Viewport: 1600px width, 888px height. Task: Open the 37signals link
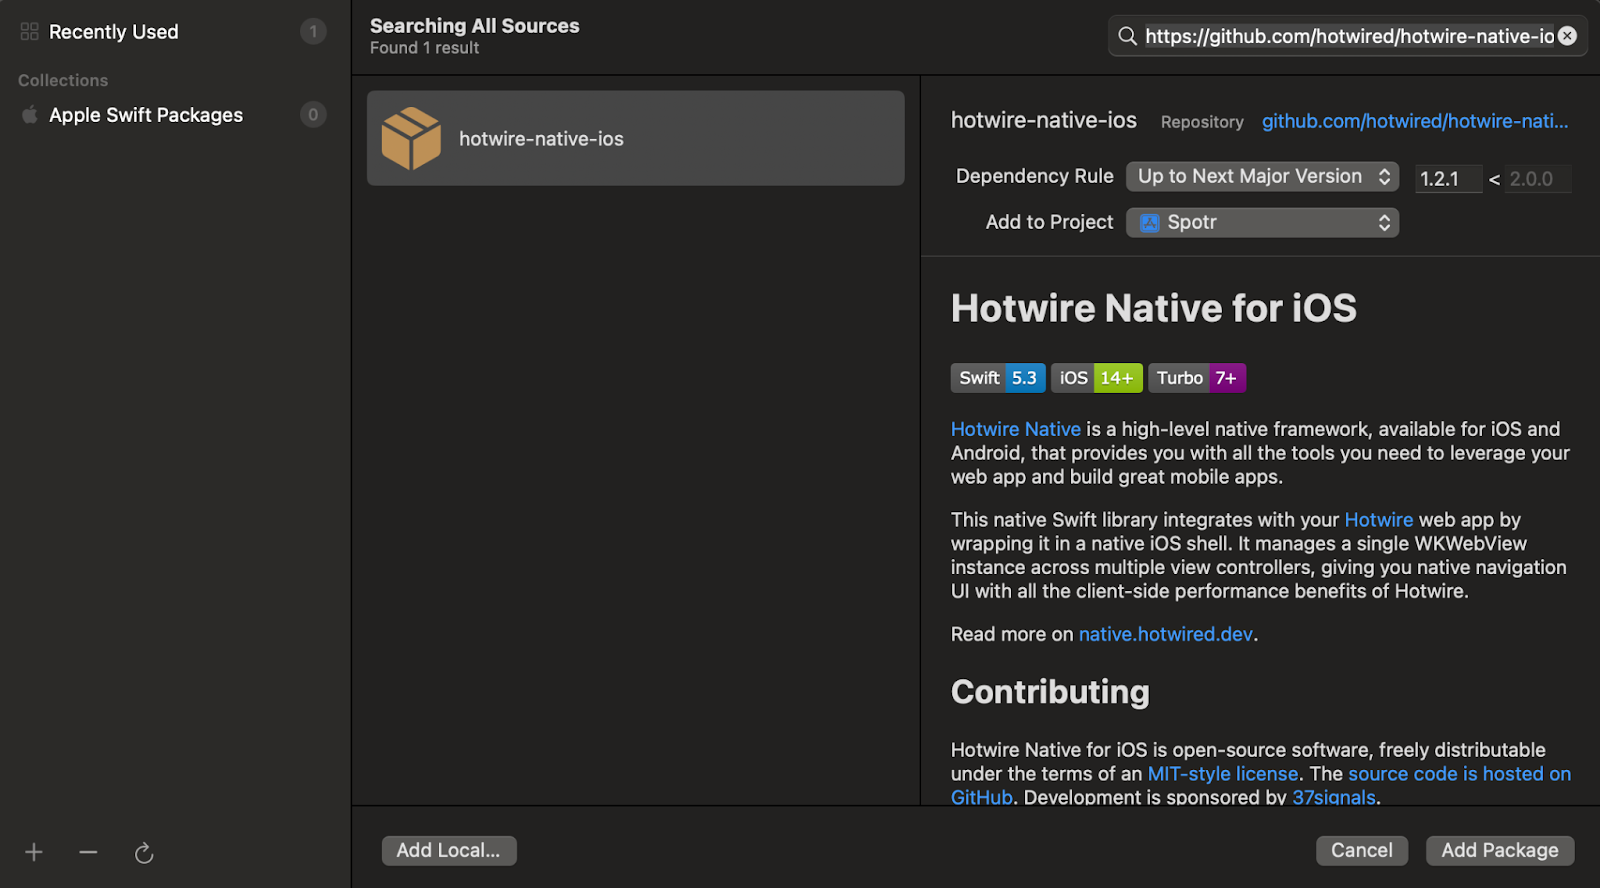point(1334,797)
